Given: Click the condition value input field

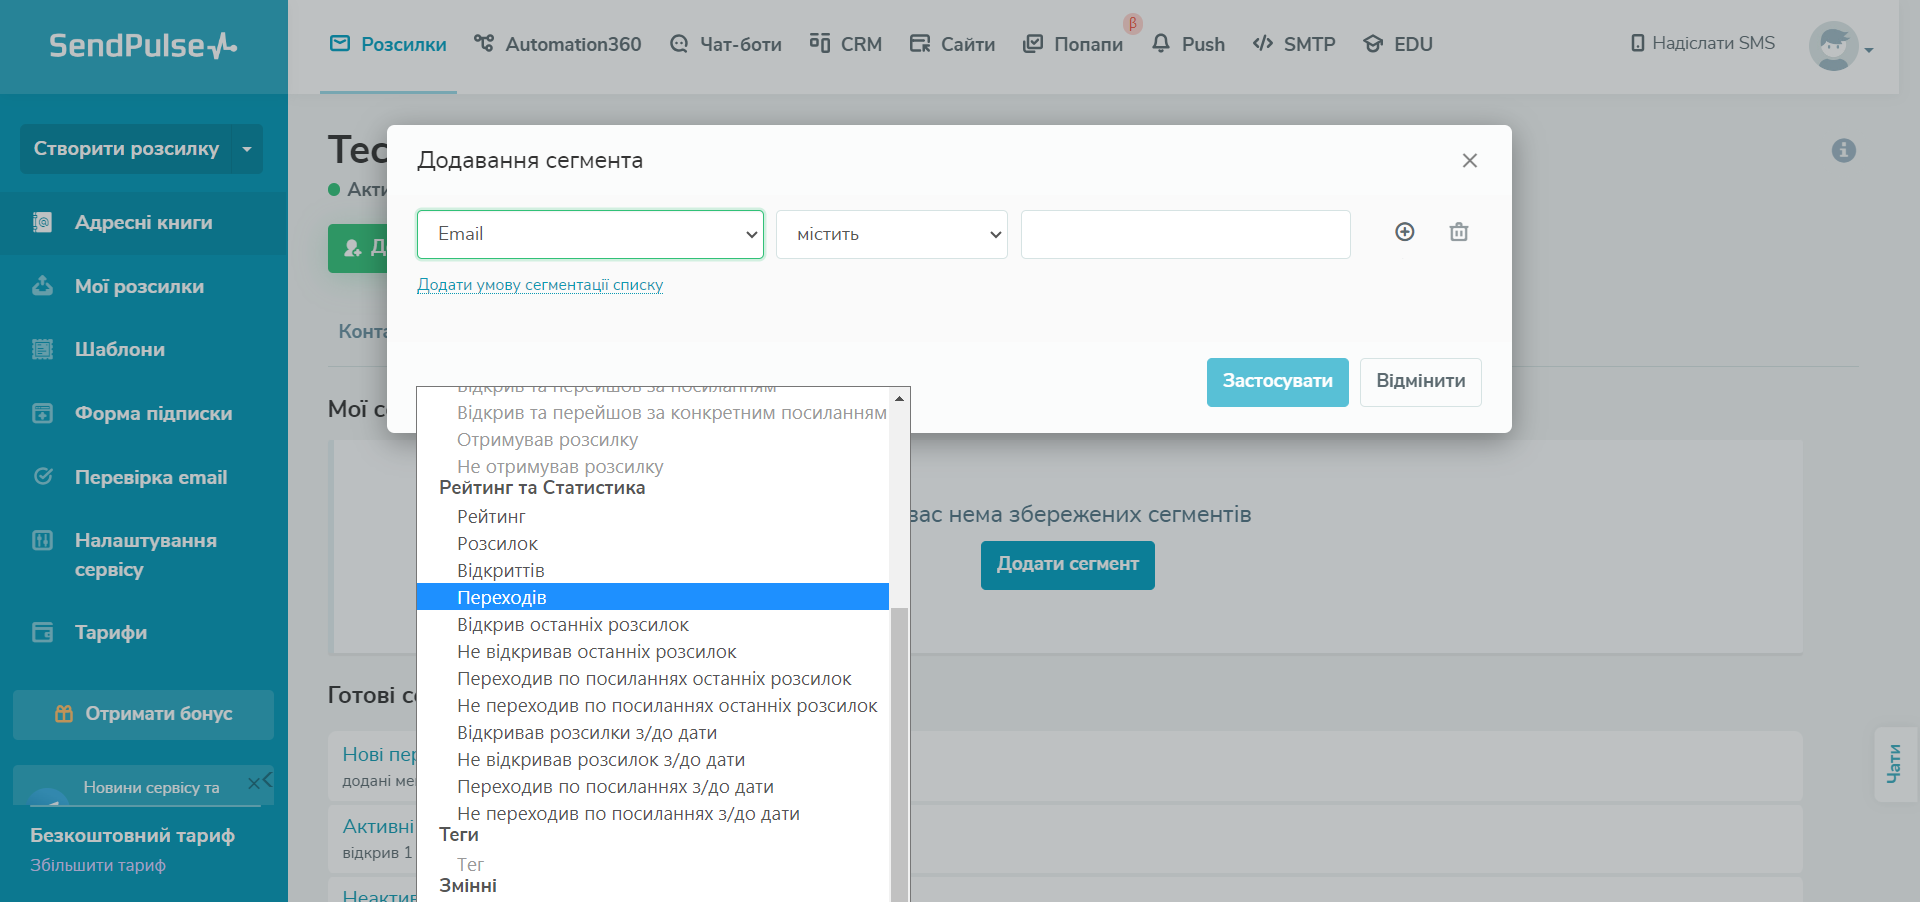Looking at the screenshot, I should pyautogui.click(x=1186, y=234).
